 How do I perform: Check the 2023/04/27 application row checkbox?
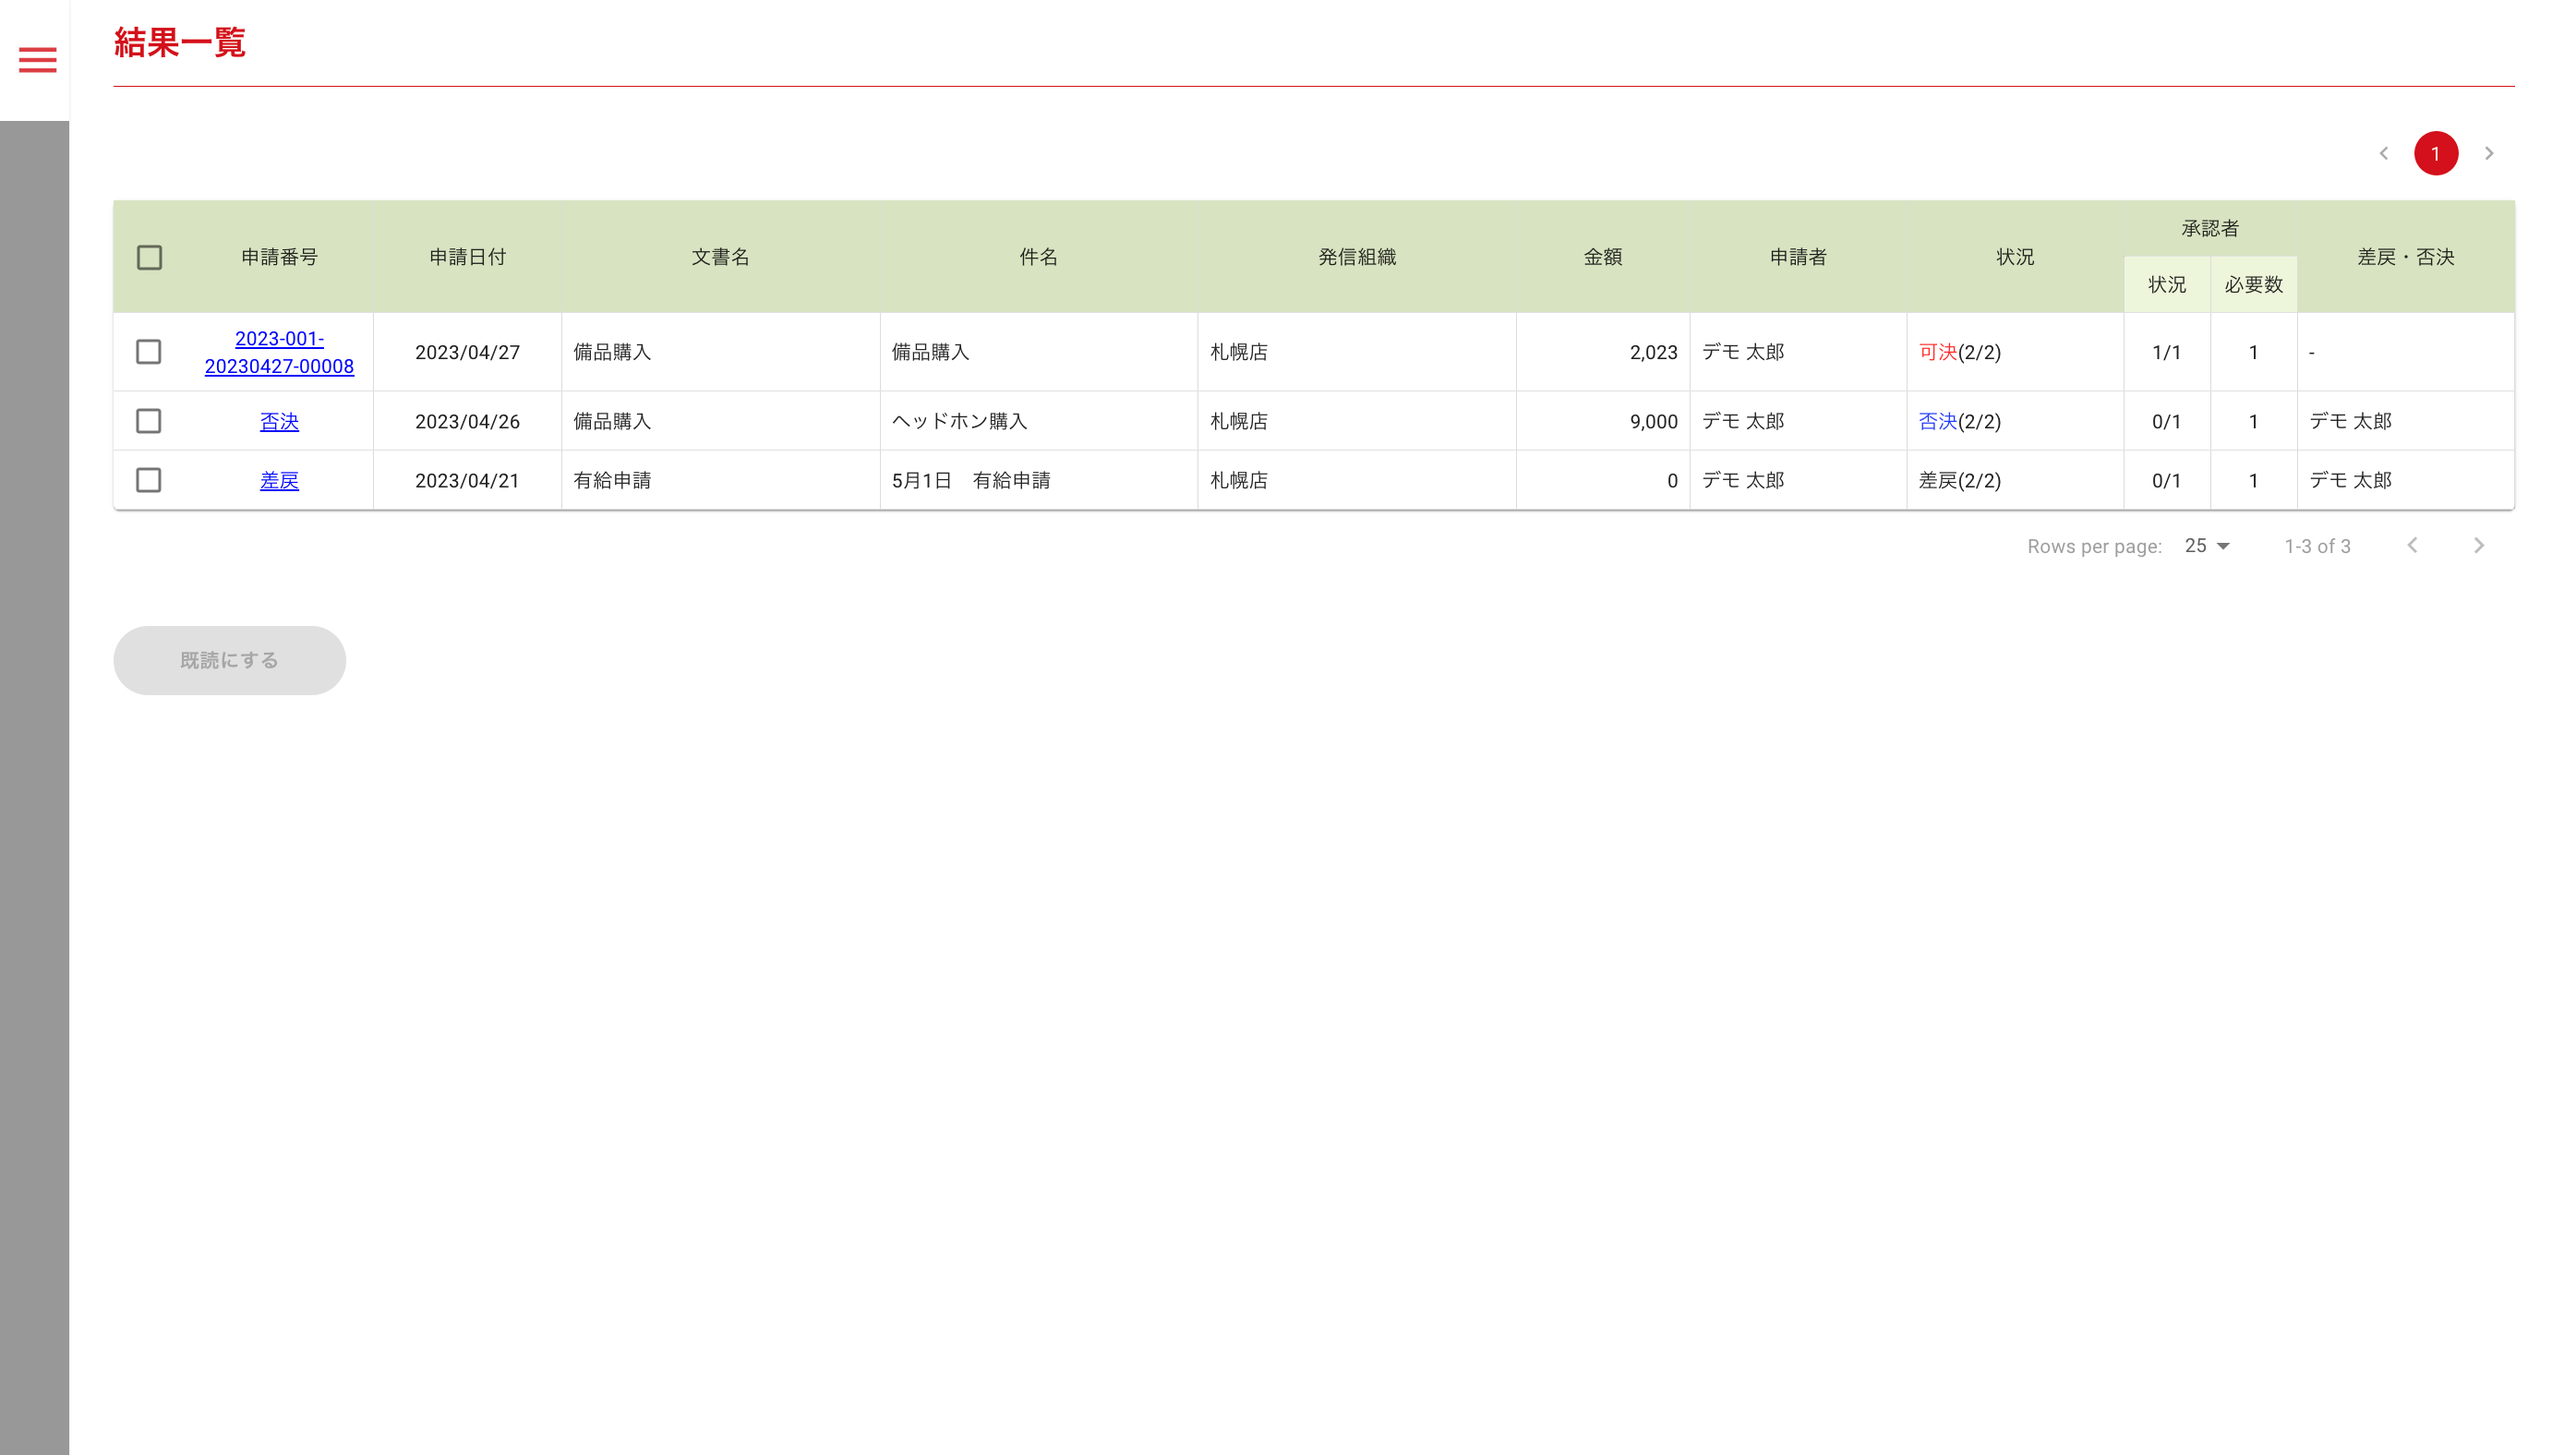point(149,352)
